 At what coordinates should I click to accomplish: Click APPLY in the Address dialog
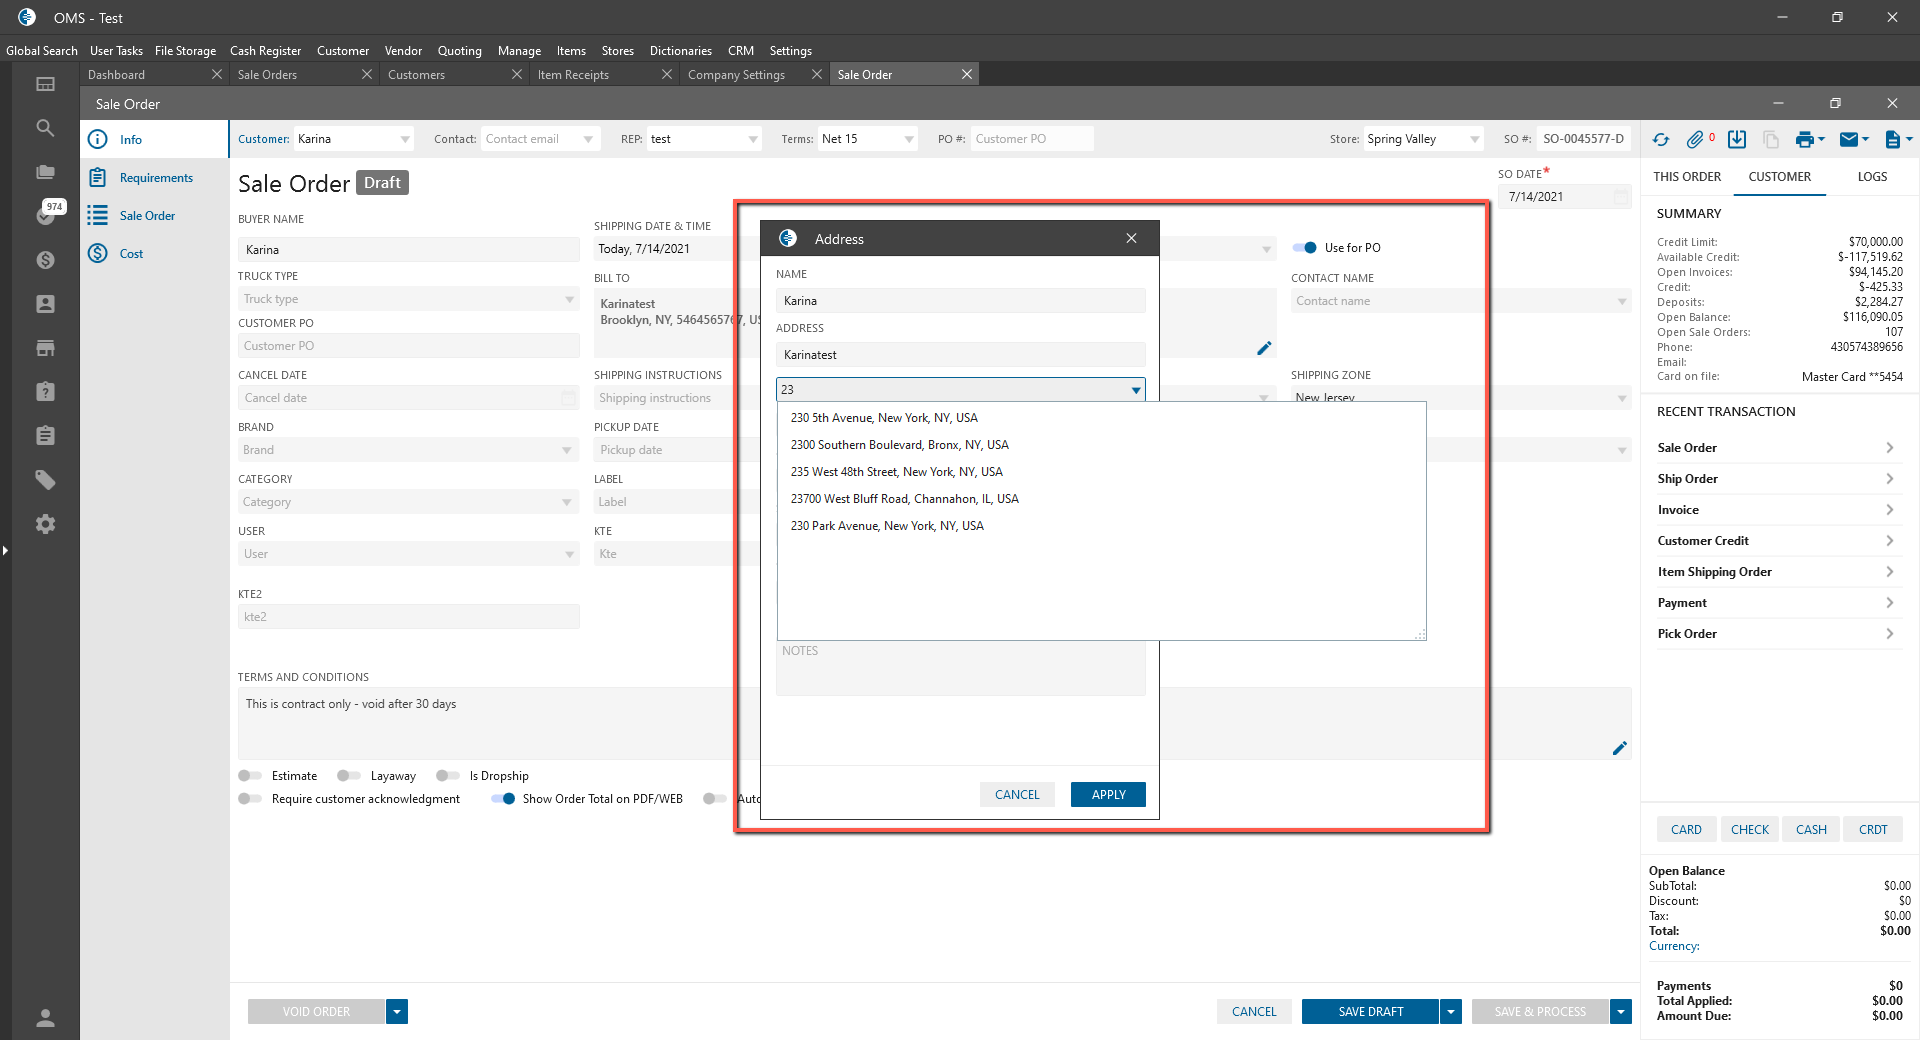(1108, 795)
